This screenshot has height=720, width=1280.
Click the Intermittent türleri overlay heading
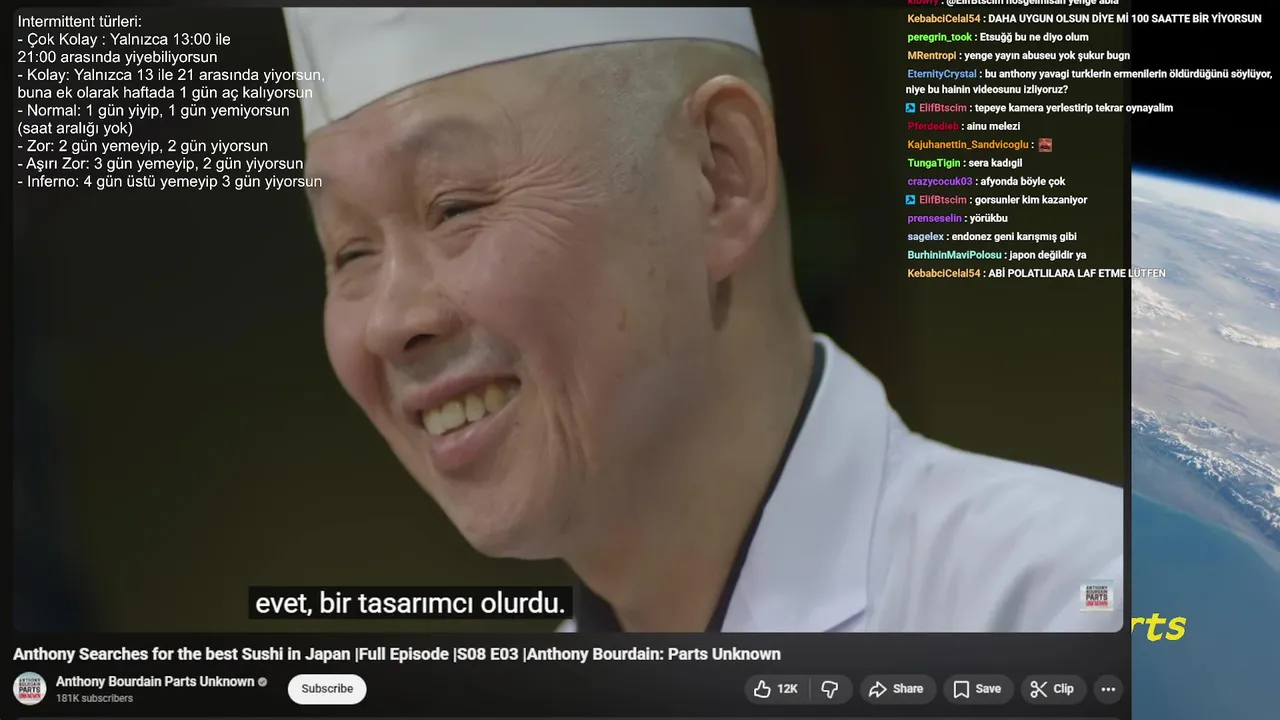[79, 21]
